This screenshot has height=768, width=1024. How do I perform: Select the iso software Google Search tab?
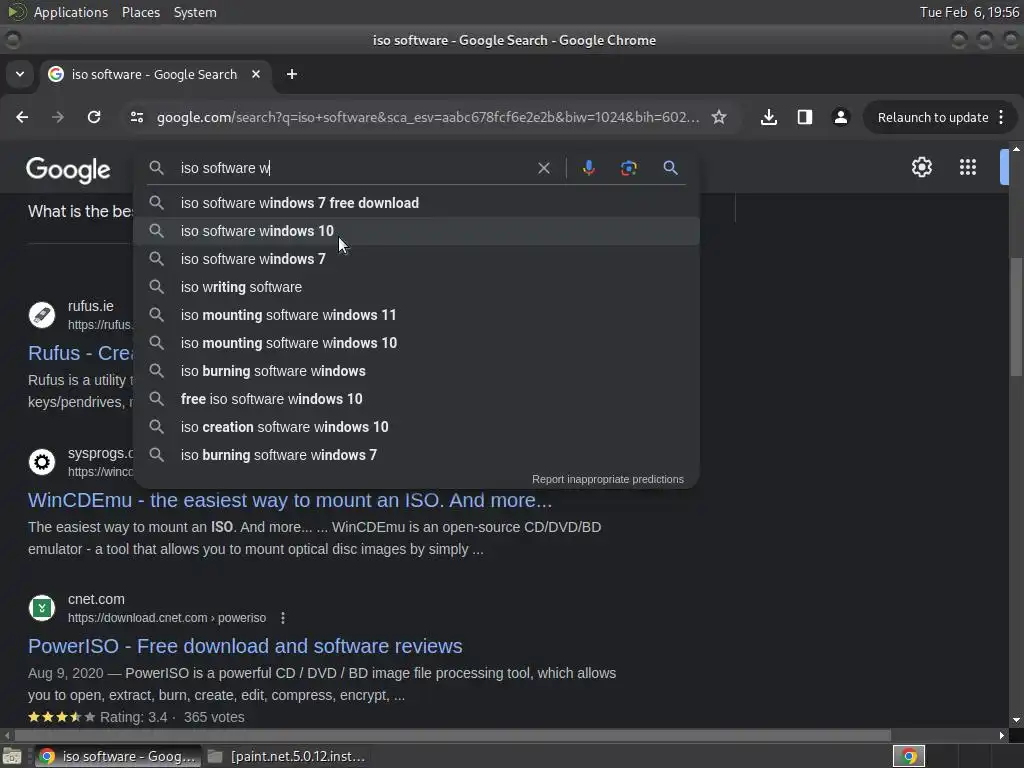[x=154, y=74]
